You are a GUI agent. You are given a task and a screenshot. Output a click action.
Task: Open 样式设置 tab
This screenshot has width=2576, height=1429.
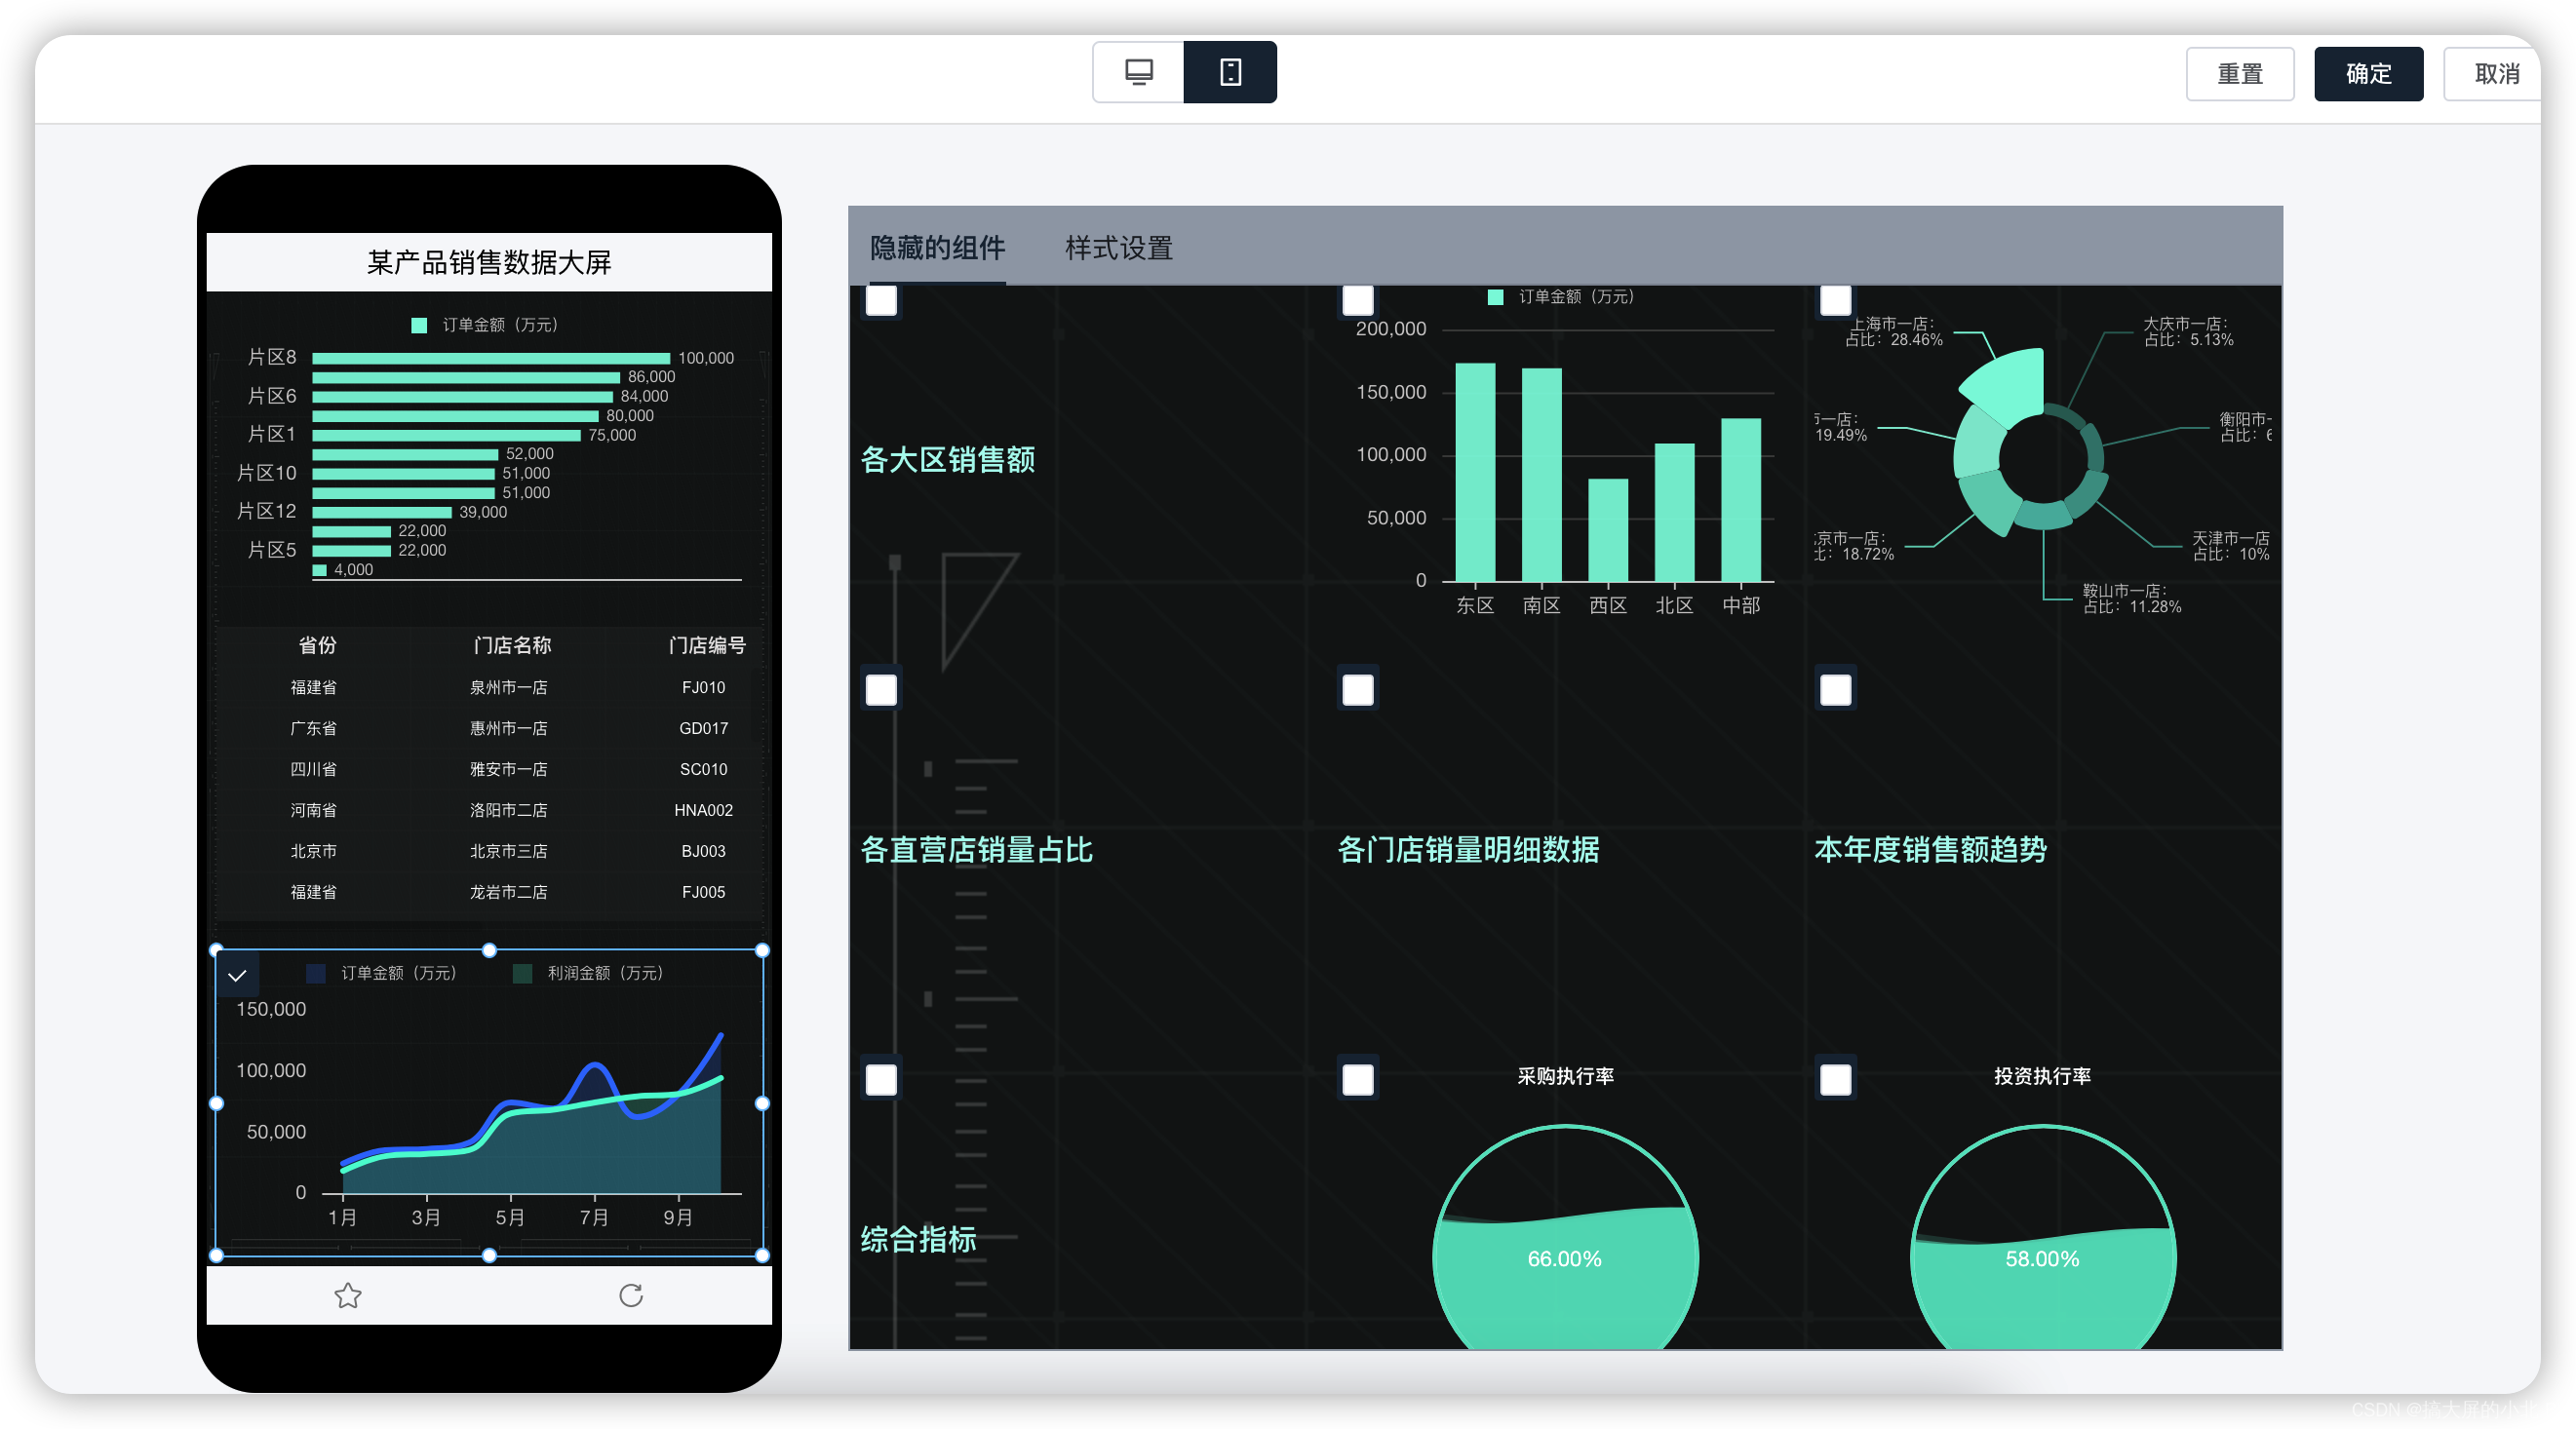pos(1118,247)
